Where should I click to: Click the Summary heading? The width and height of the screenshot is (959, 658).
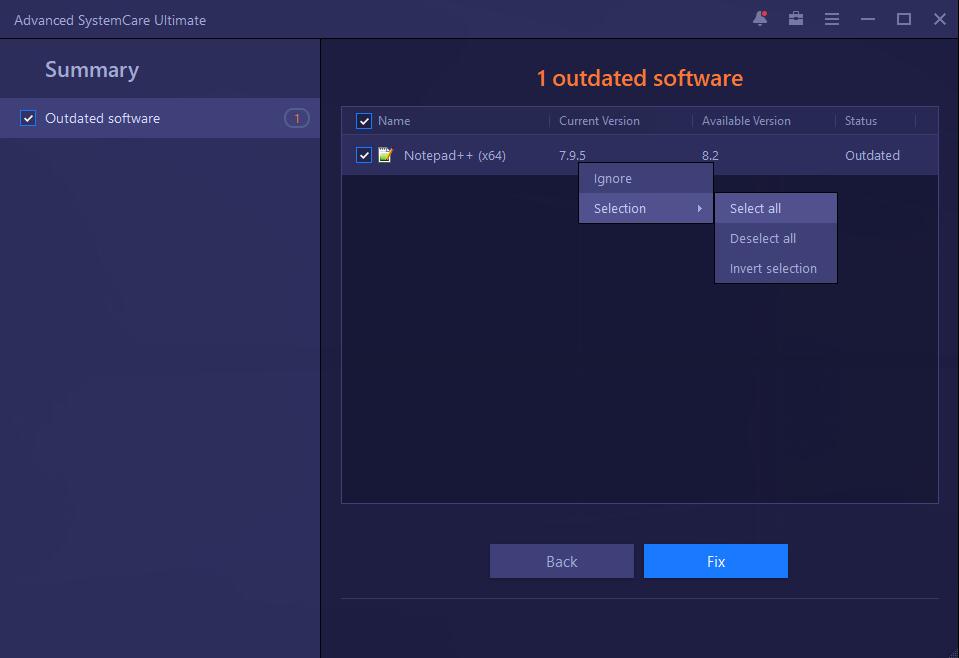92,70
